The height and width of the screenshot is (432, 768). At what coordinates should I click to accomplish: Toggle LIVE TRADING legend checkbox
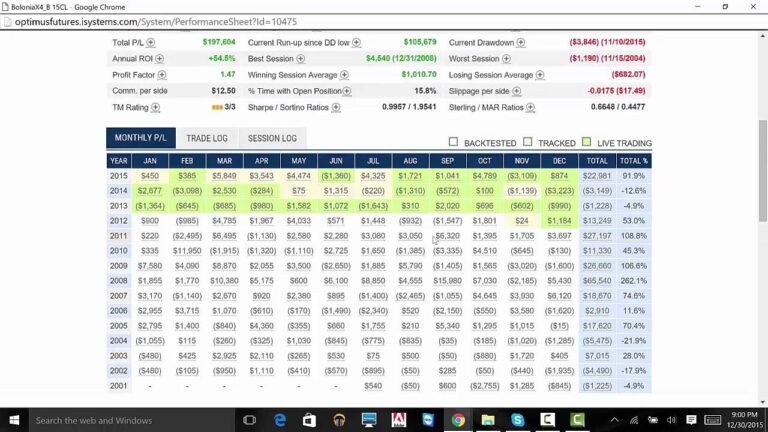click(x=587, y=142)
